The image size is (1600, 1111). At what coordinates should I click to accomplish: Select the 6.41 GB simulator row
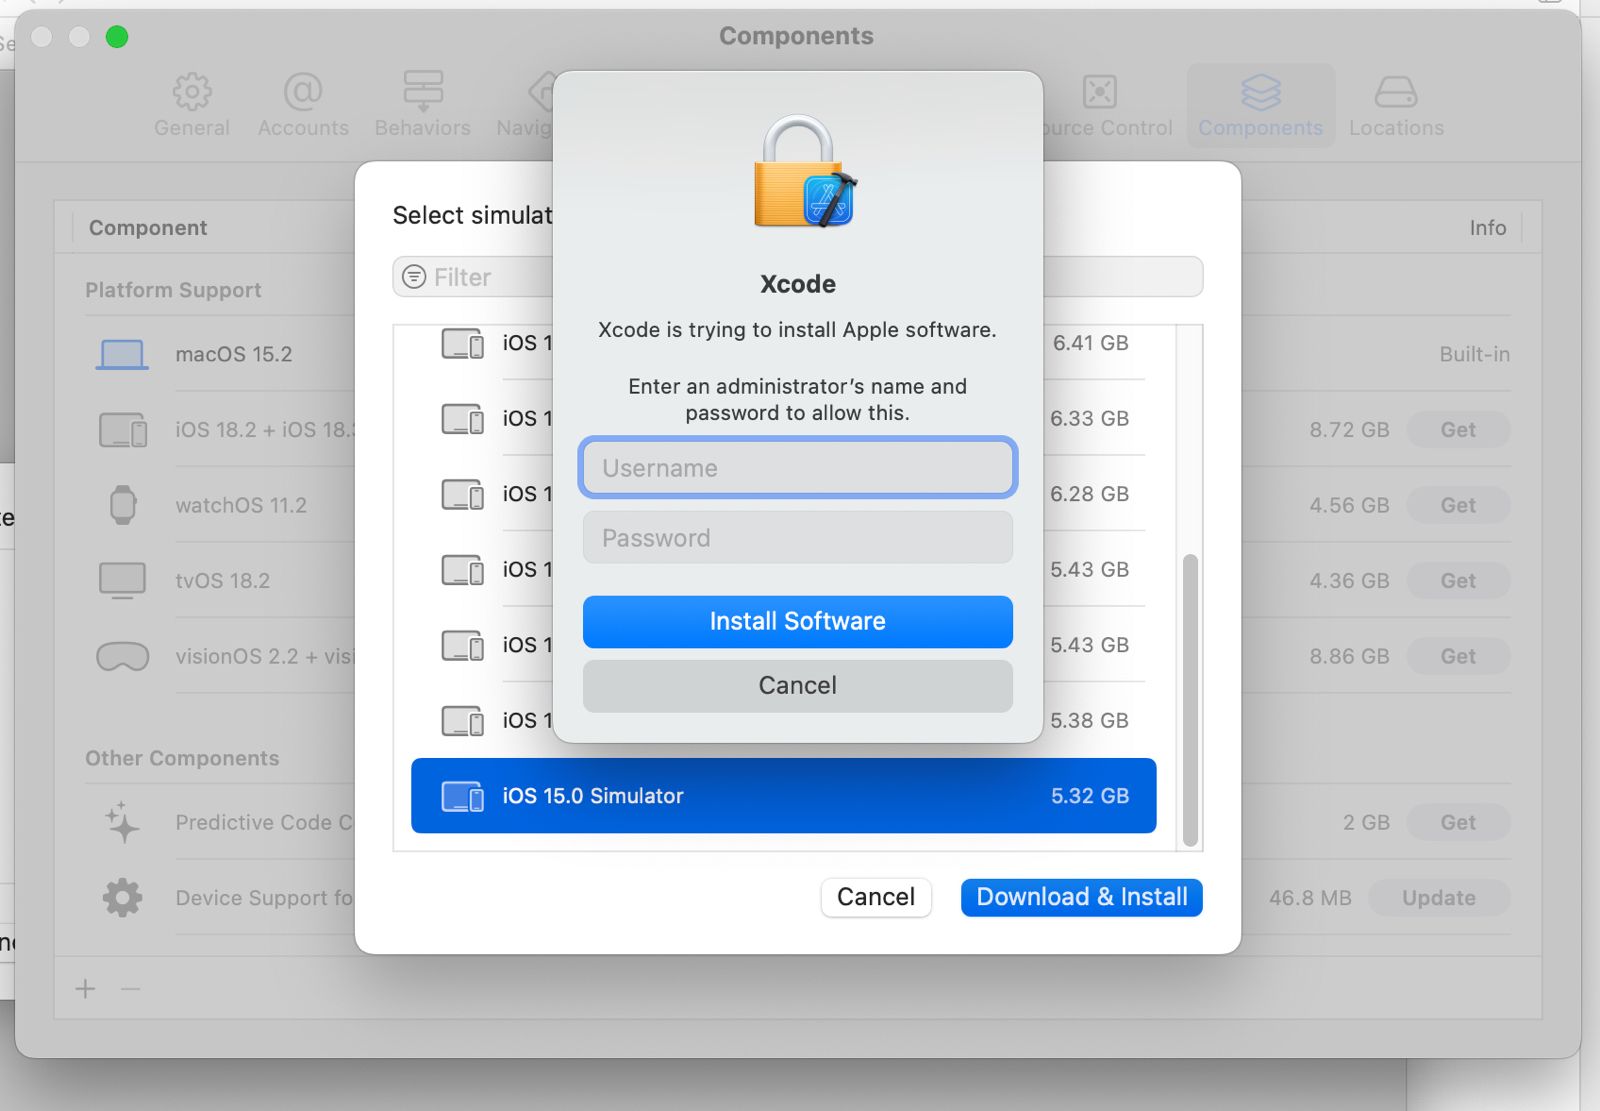(x=783, y=343)
